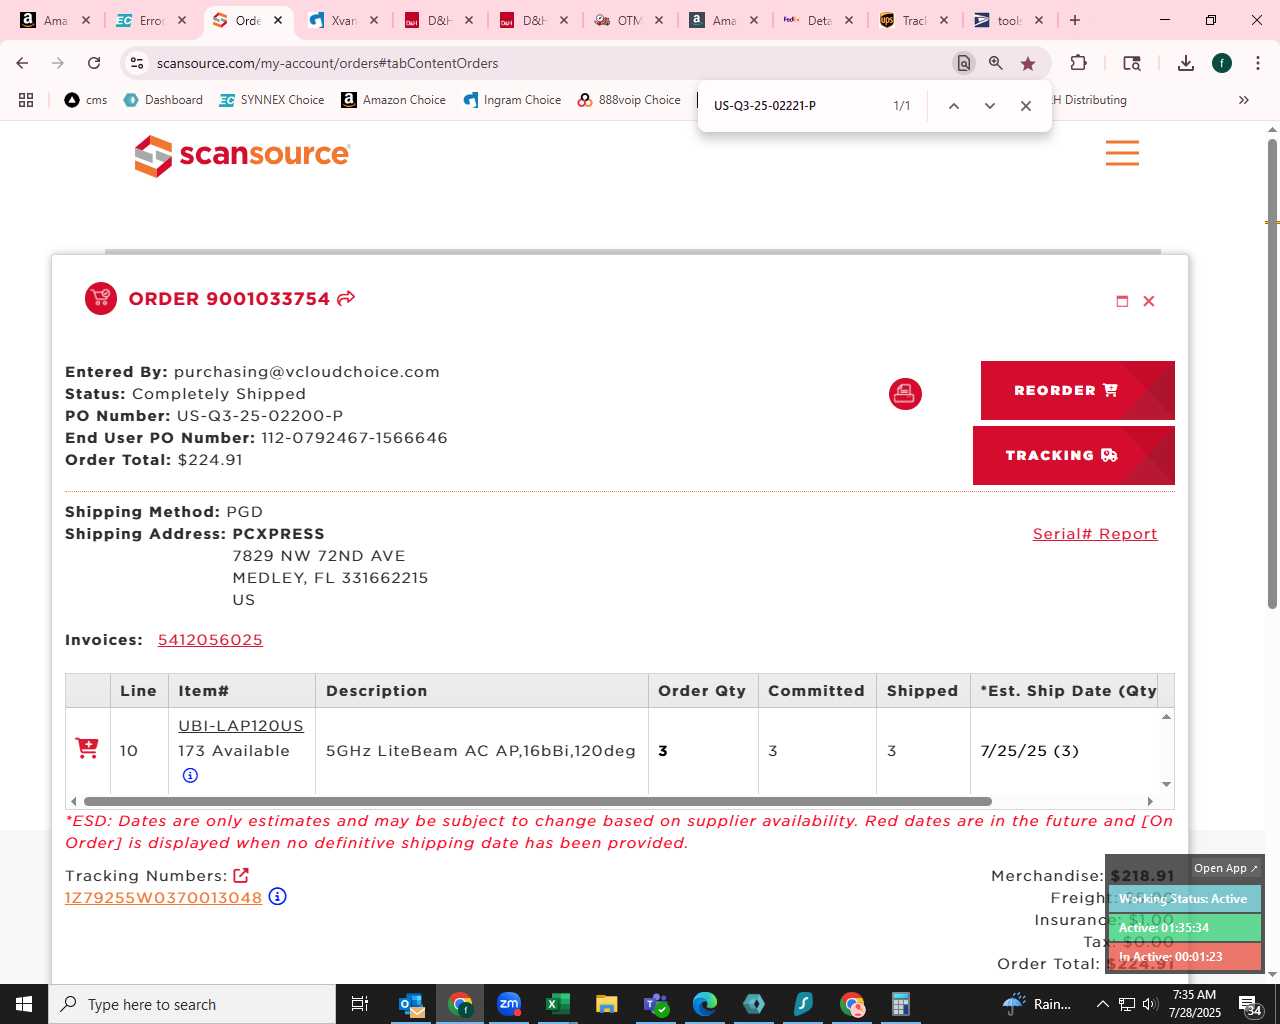Open the Chrome three-dot menu
The image size is (1280, 1024).
pos(1258,63)
